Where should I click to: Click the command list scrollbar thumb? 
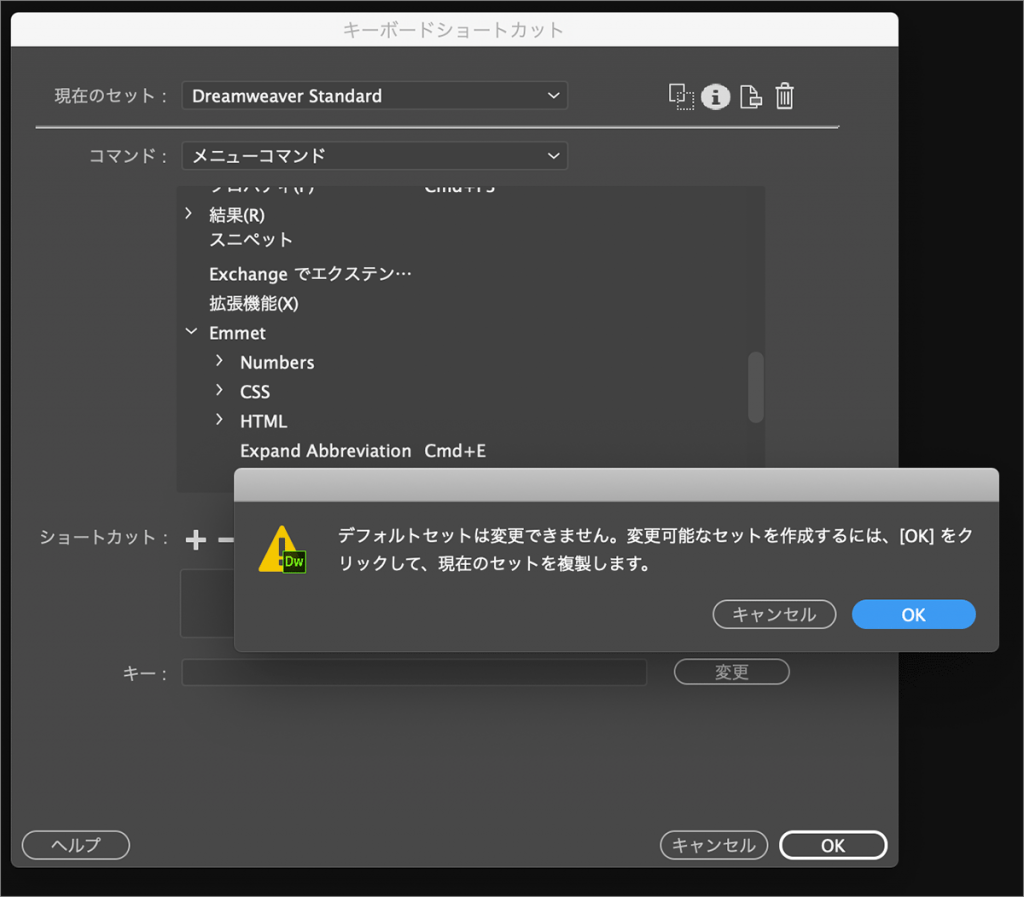(756, 386)
